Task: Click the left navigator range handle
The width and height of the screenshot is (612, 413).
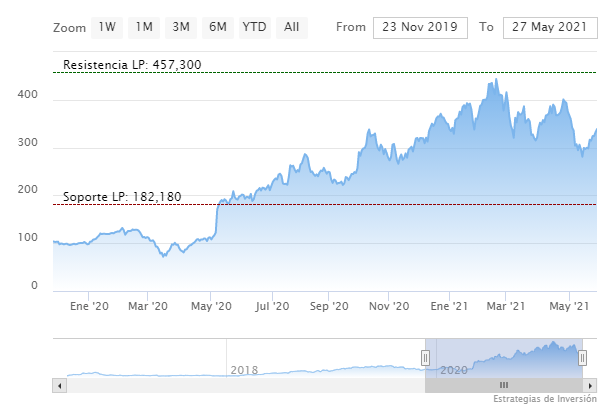Action: (425, 357)
